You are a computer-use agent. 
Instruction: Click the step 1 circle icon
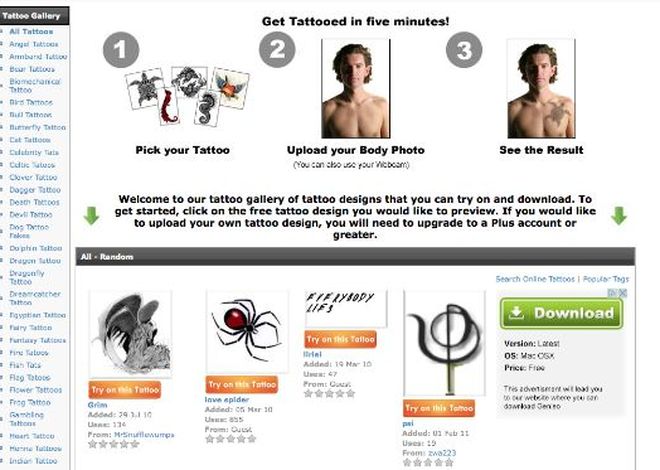pos(121,50)
